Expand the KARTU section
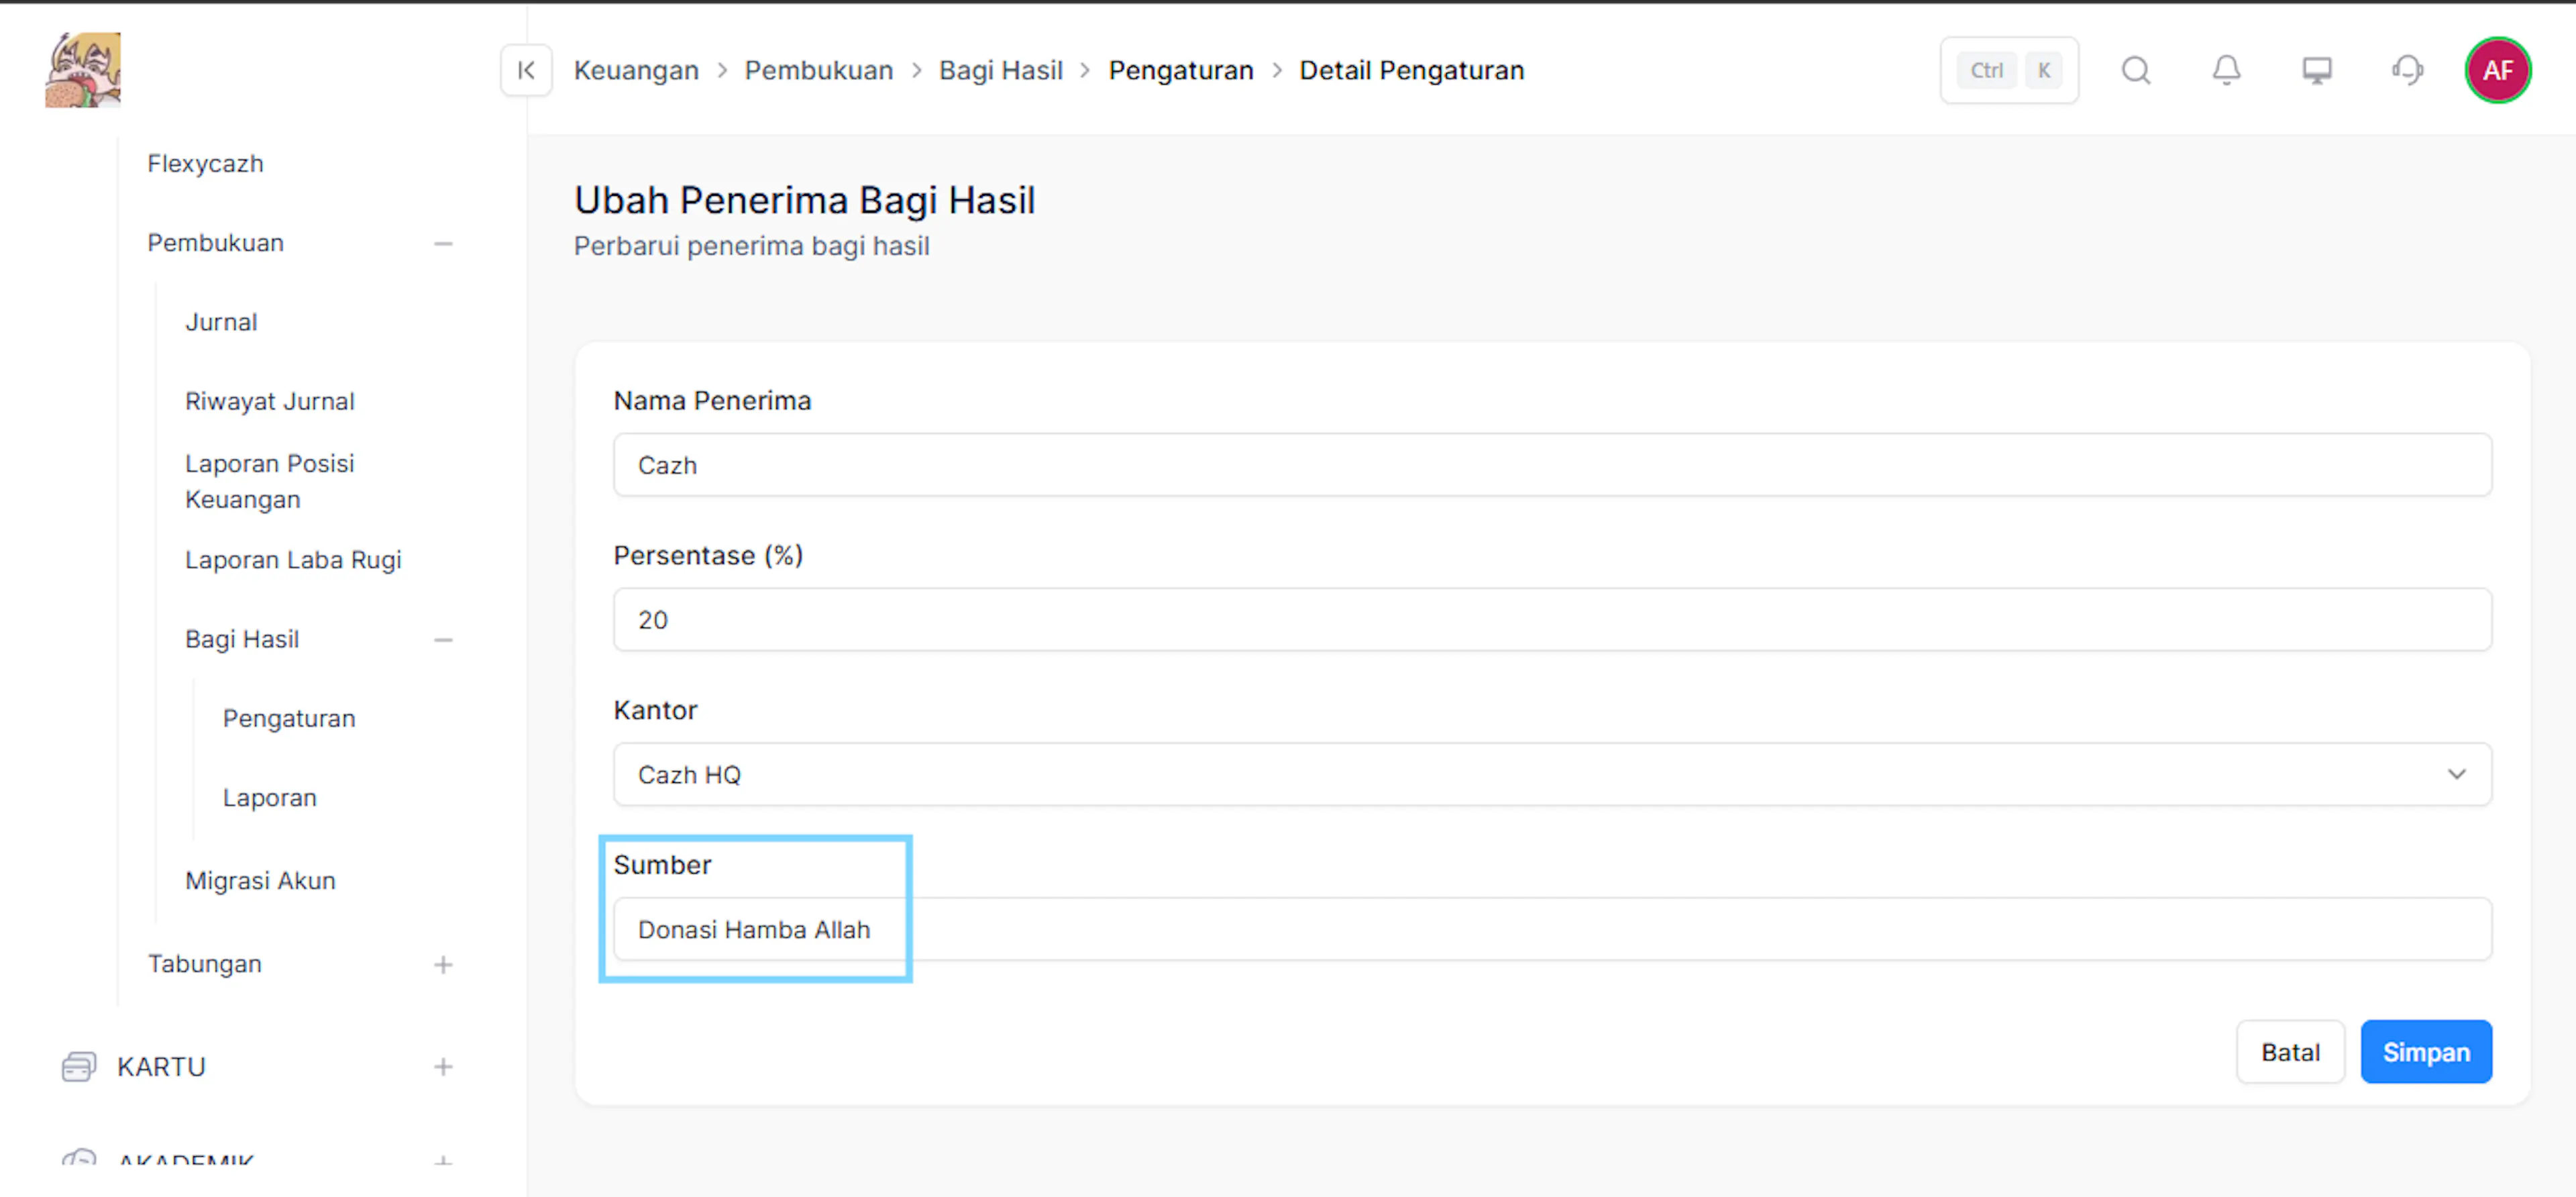2576x1197 pixels. (x=443, y=1066)
